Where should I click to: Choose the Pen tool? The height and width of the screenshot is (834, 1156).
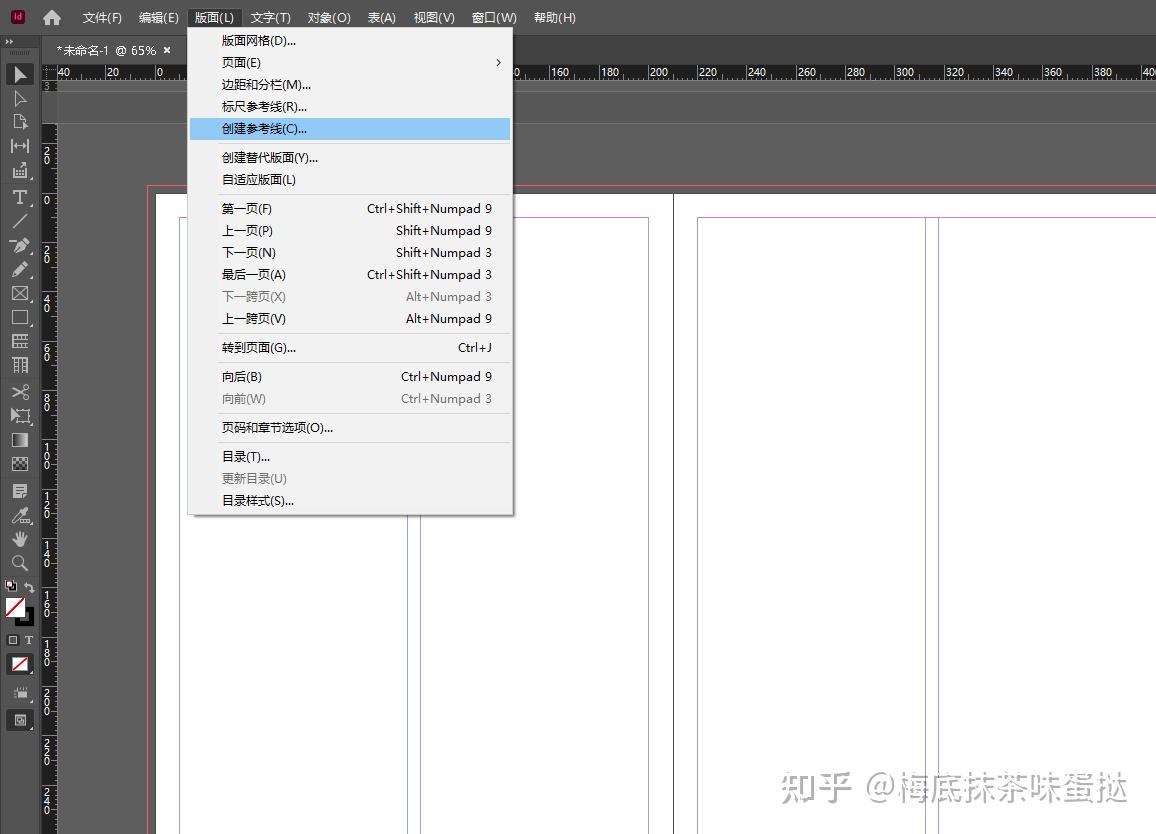[x=19, y=245]
